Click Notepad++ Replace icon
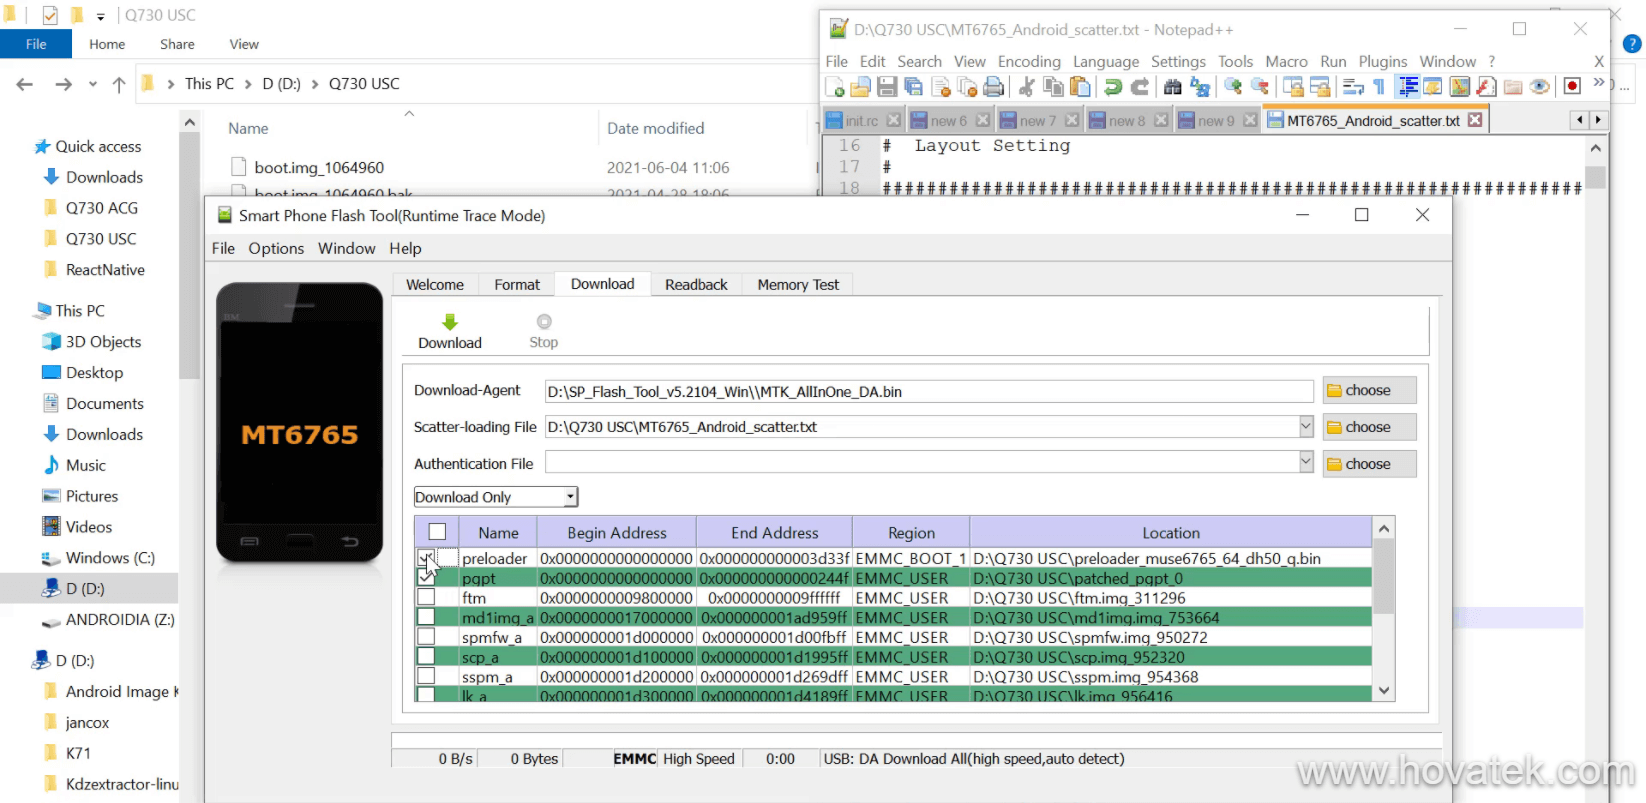 click(x=1200, y=87)
